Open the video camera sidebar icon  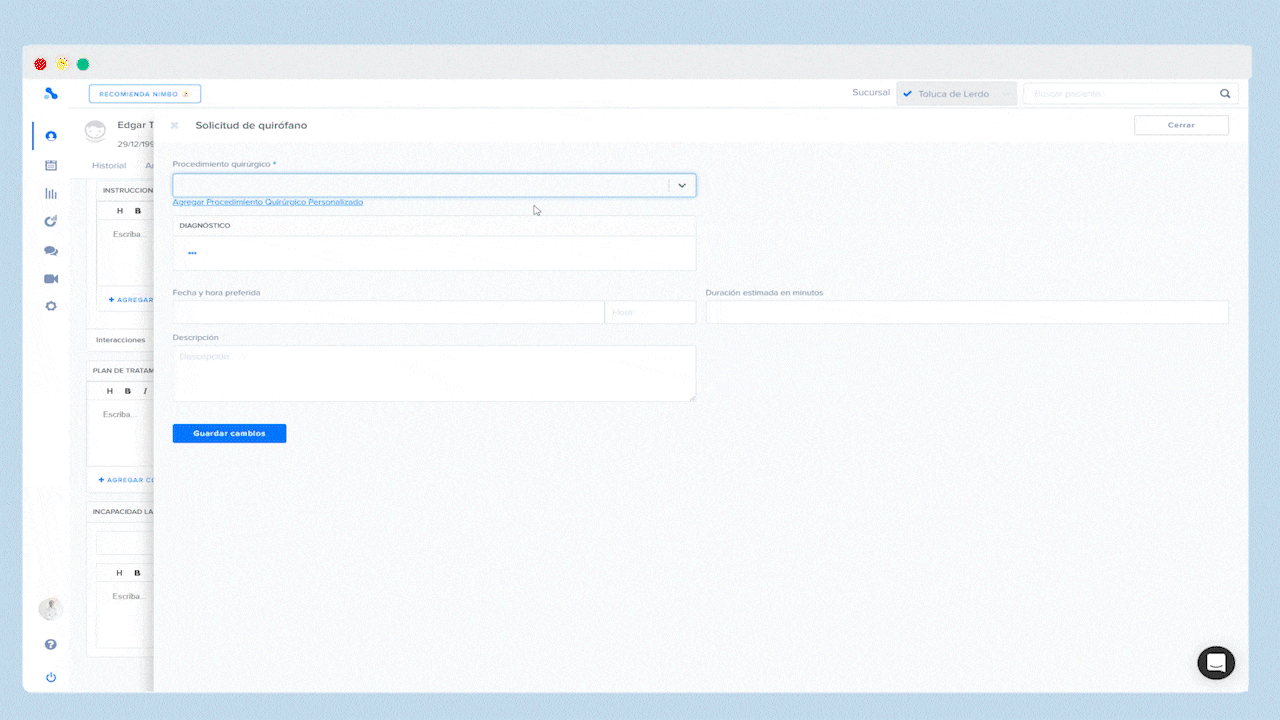(51, 279)
